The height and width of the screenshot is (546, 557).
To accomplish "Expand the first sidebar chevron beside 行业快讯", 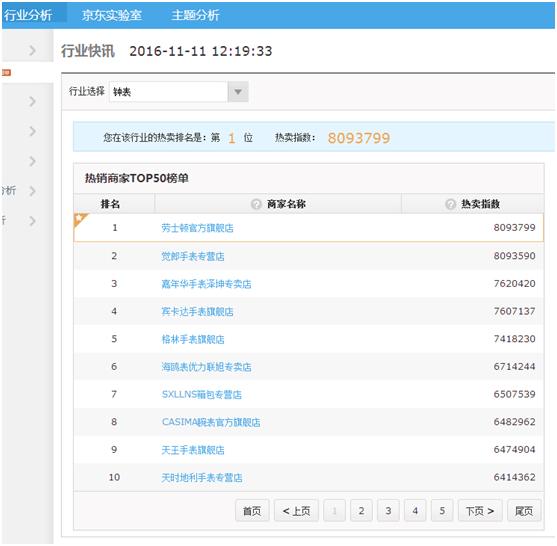I will pyautogui.click(x=32, y=50).
